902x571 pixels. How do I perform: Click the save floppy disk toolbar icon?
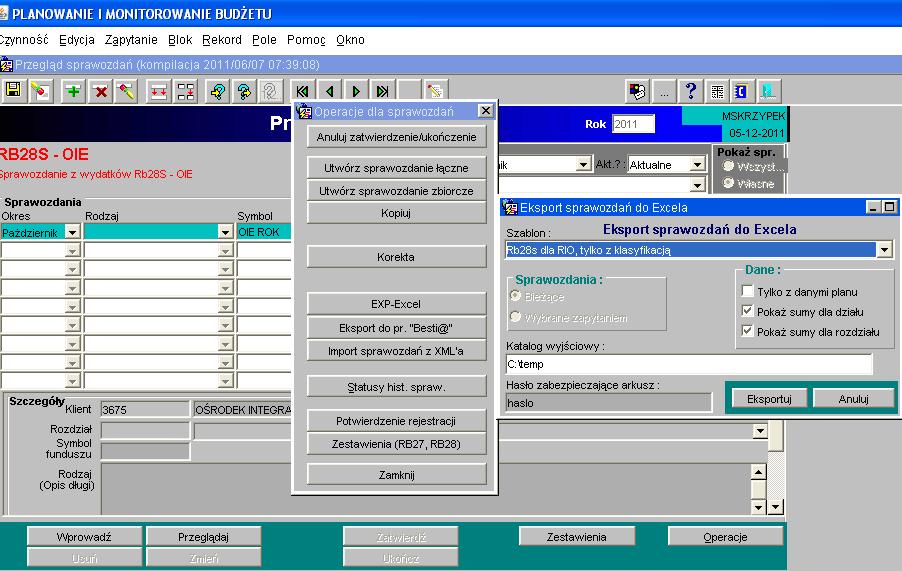point(13,91)
